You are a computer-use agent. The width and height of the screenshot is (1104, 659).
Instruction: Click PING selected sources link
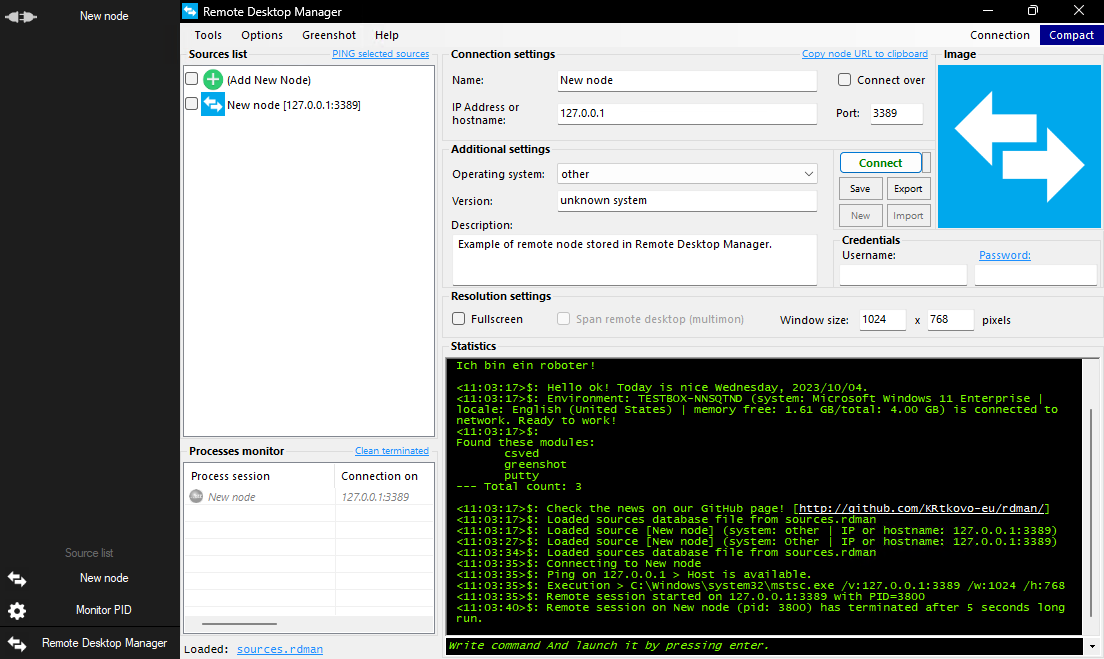point(380,54)
